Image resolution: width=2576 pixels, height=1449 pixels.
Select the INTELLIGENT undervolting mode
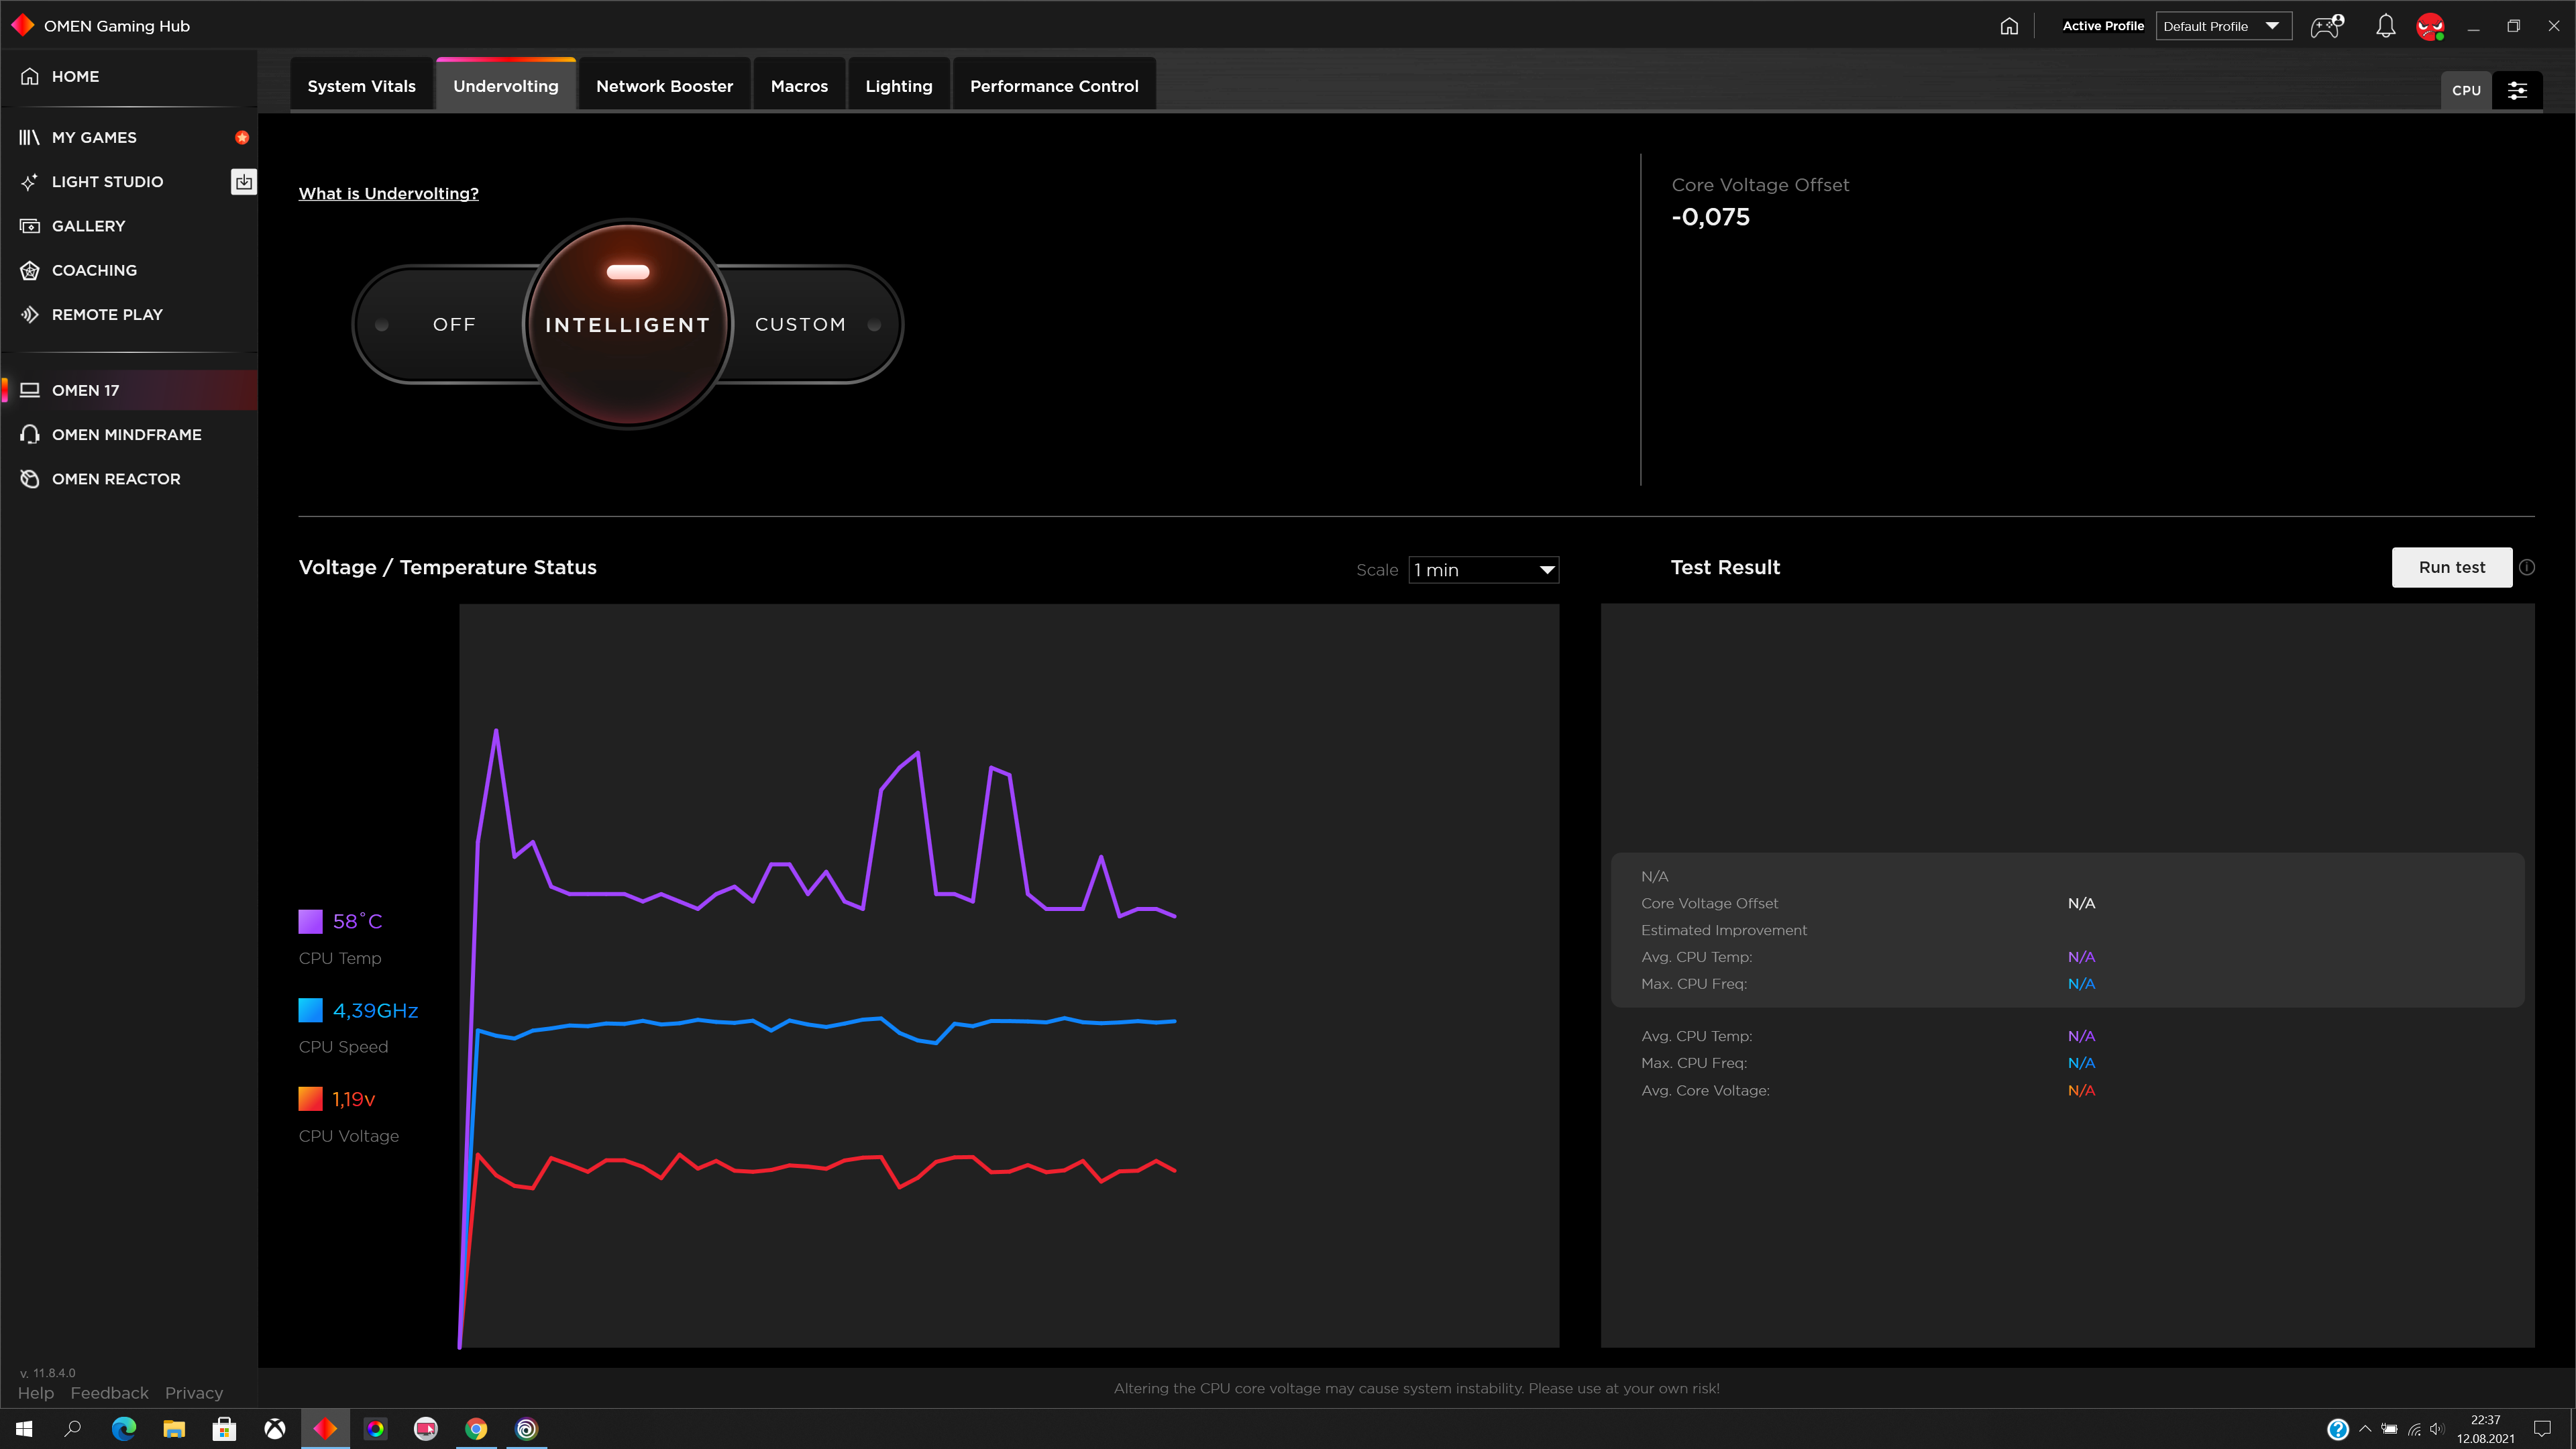tap(628, 324)
